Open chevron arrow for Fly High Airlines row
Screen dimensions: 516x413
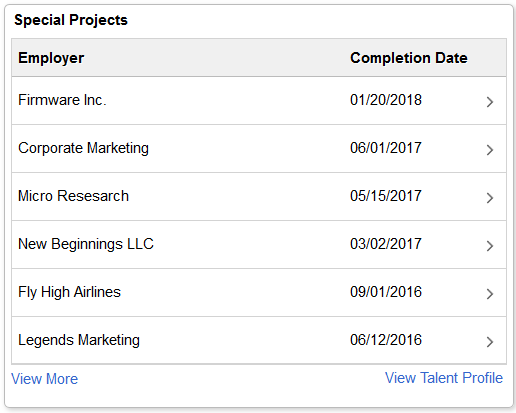[x=489, y=294]
